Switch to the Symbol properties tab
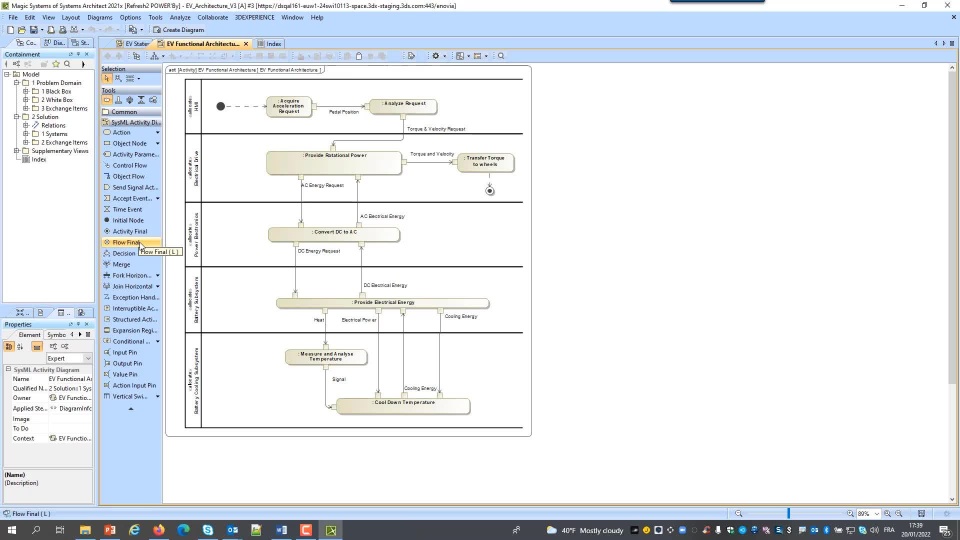This screenshot has height=540, width=960. point(56,335)
